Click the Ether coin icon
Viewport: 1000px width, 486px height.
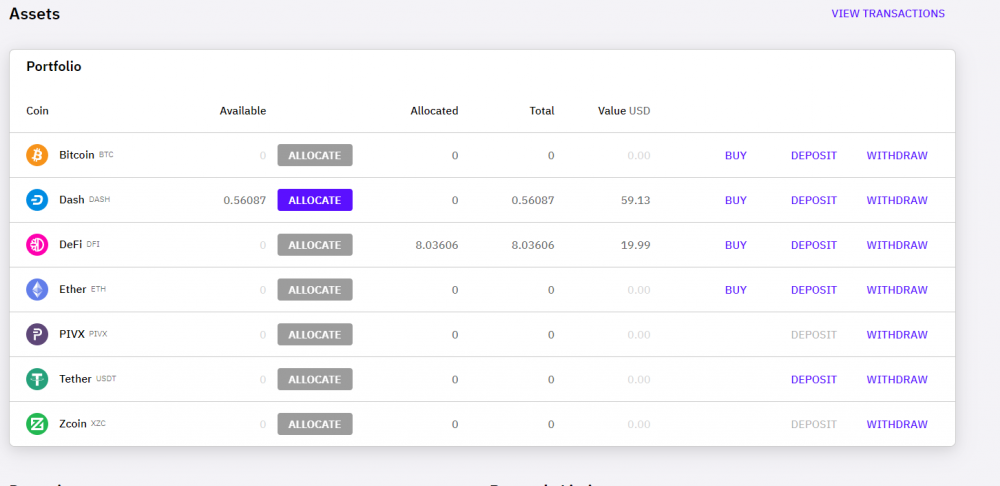tap(37, 290)
